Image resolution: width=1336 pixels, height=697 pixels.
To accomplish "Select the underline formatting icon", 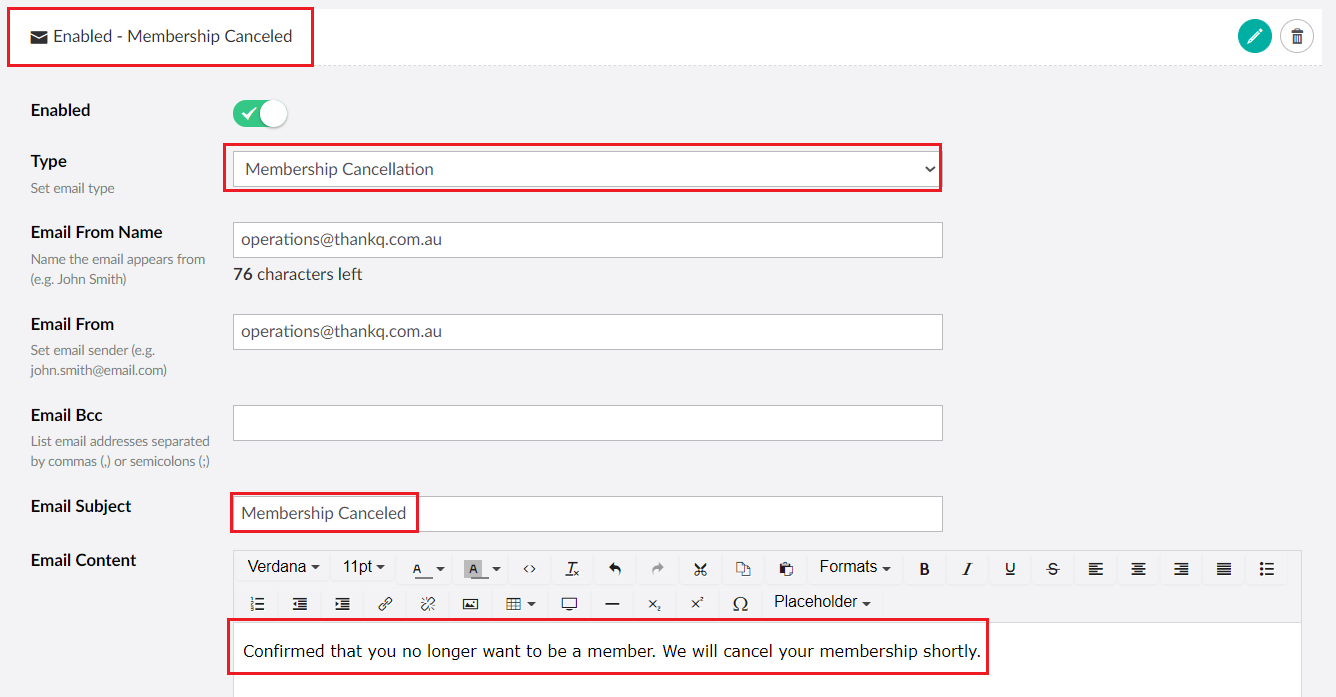I will [1010, 568].
